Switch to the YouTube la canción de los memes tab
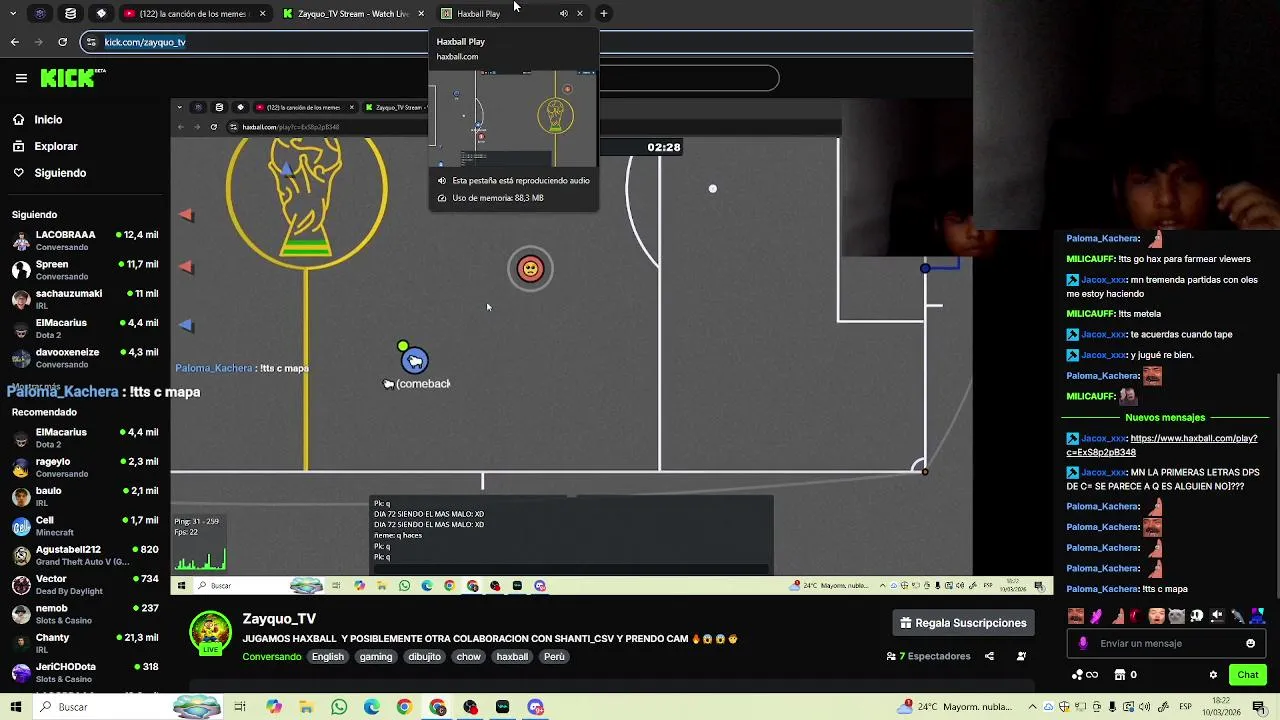The height and width of the screenshot is (720, 1280). 195,13
